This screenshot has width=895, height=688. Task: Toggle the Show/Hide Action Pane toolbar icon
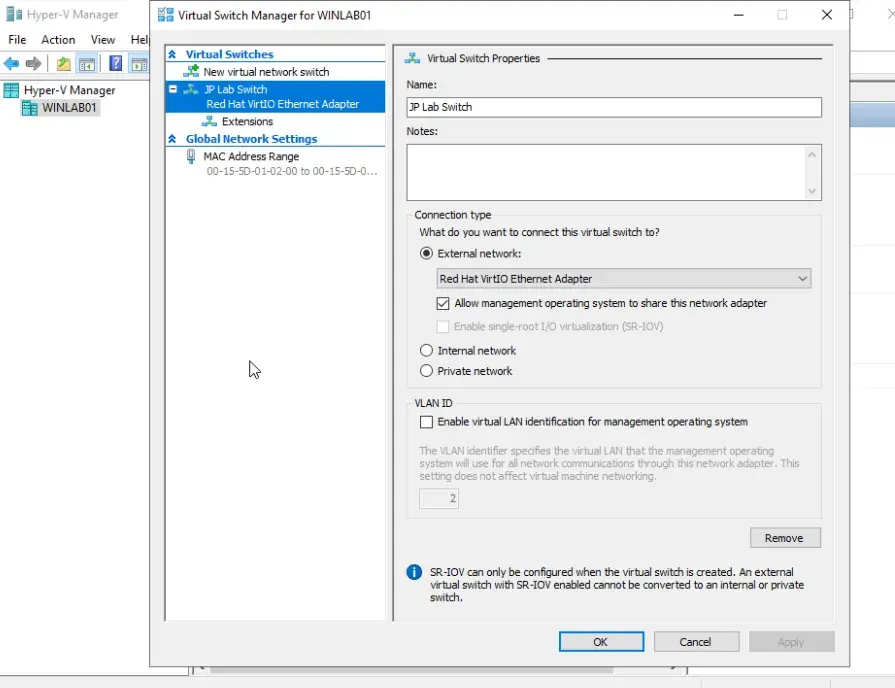click(x=139, y=63)
